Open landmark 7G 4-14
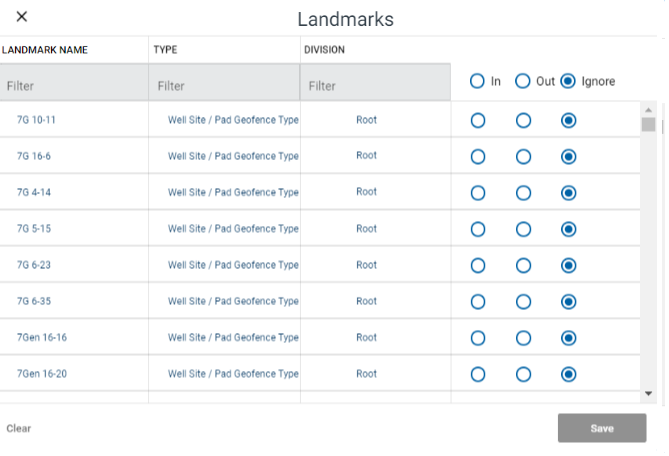This screenshot has height=456, width=669. pos(34,192)
